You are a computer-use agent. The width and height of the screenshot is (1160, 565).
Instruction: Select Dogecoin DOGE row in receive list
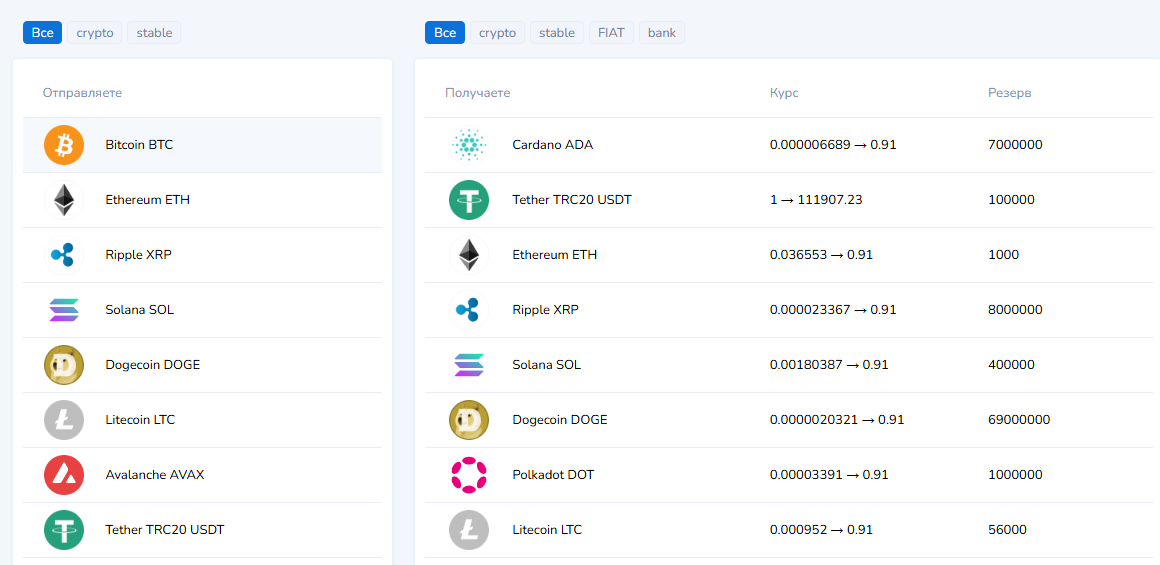(559, 420)
